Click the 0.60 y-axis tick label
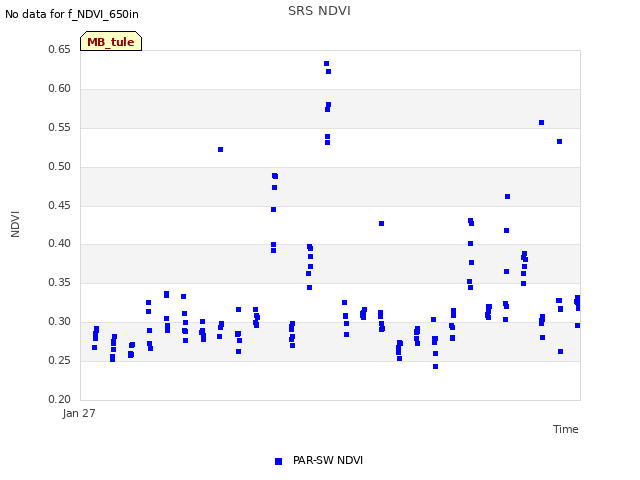 (x=59, y=89)
